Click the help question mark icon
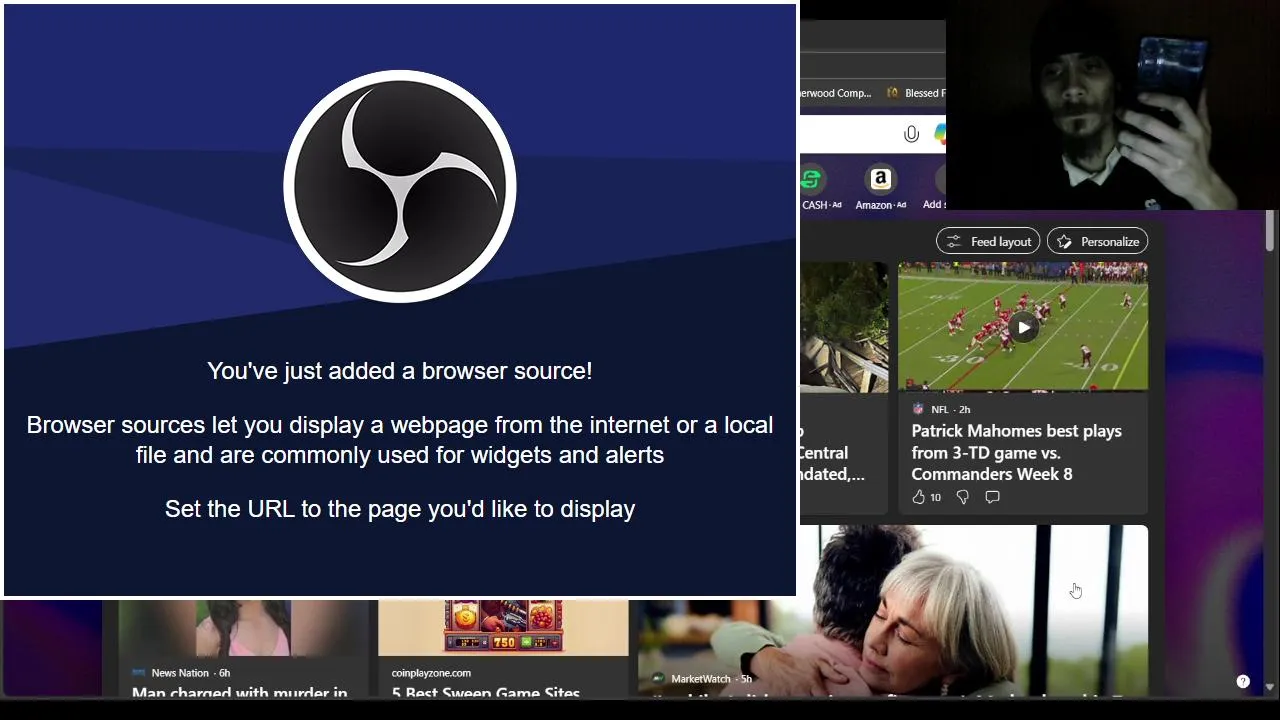Image resolution: width=1280 pixels, height=720 pixels. [x=1243, y=681]
